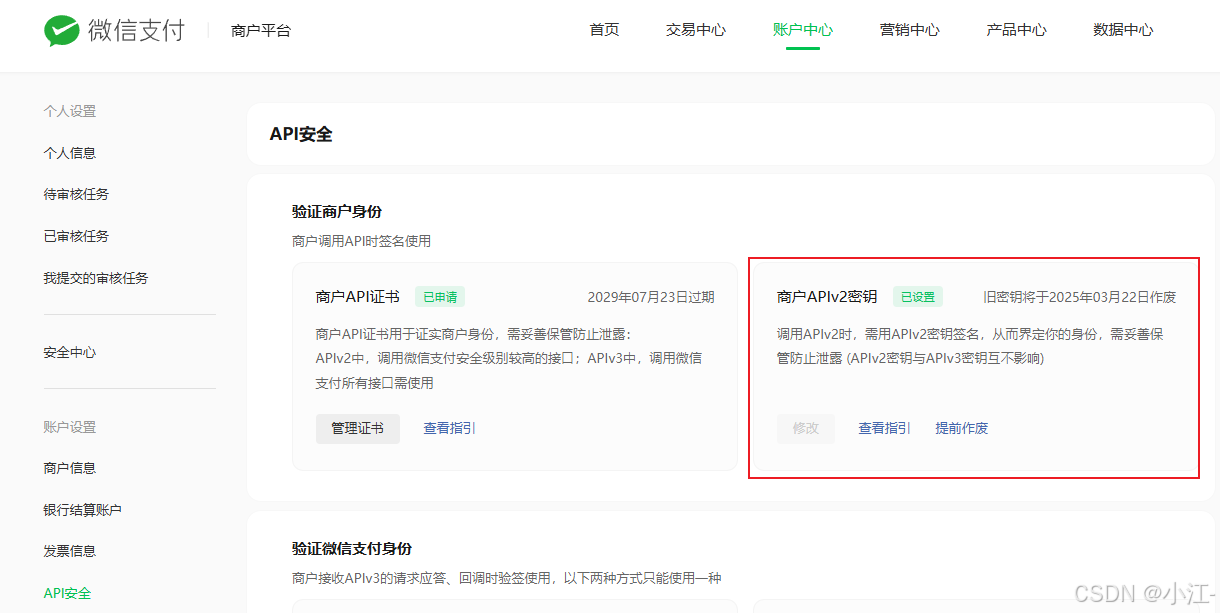
Task: Click the 商户调用API时签名使用 subtitle
Action: coord(362,241)
